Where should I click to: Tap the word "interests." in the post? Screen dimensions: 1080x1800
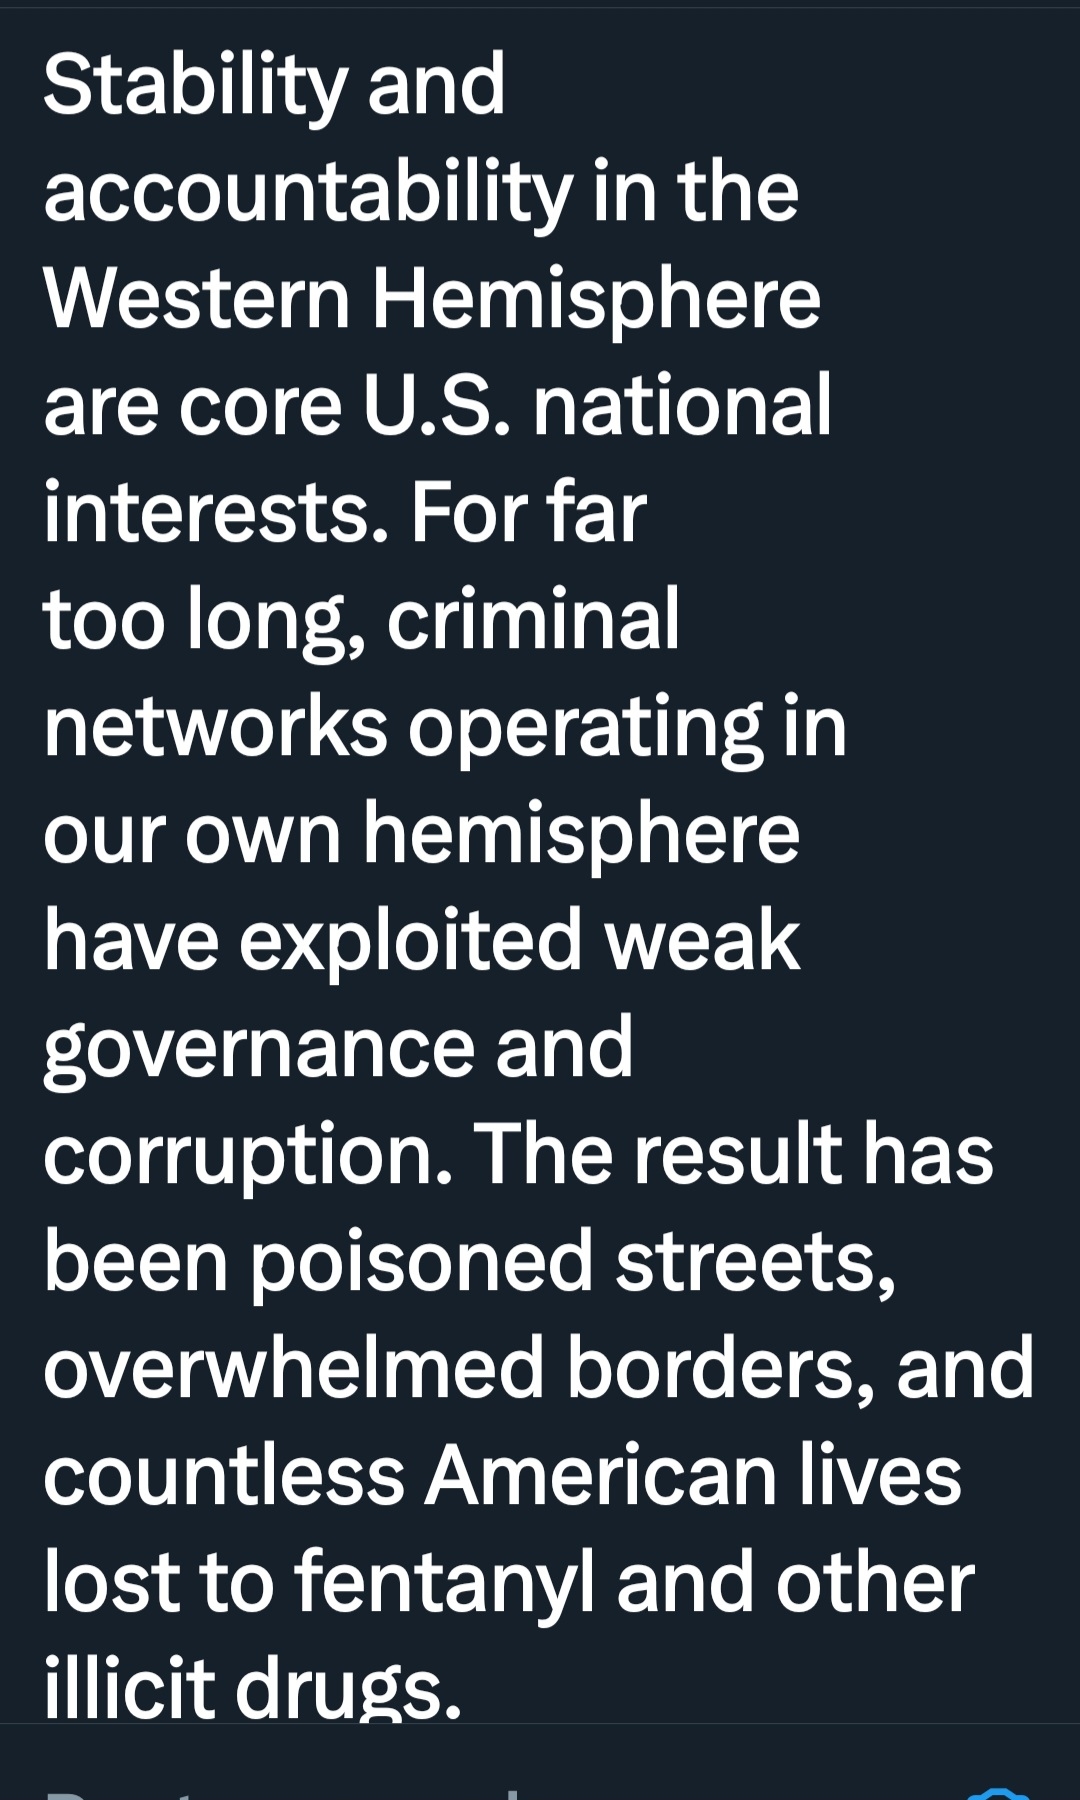(215, 513)
